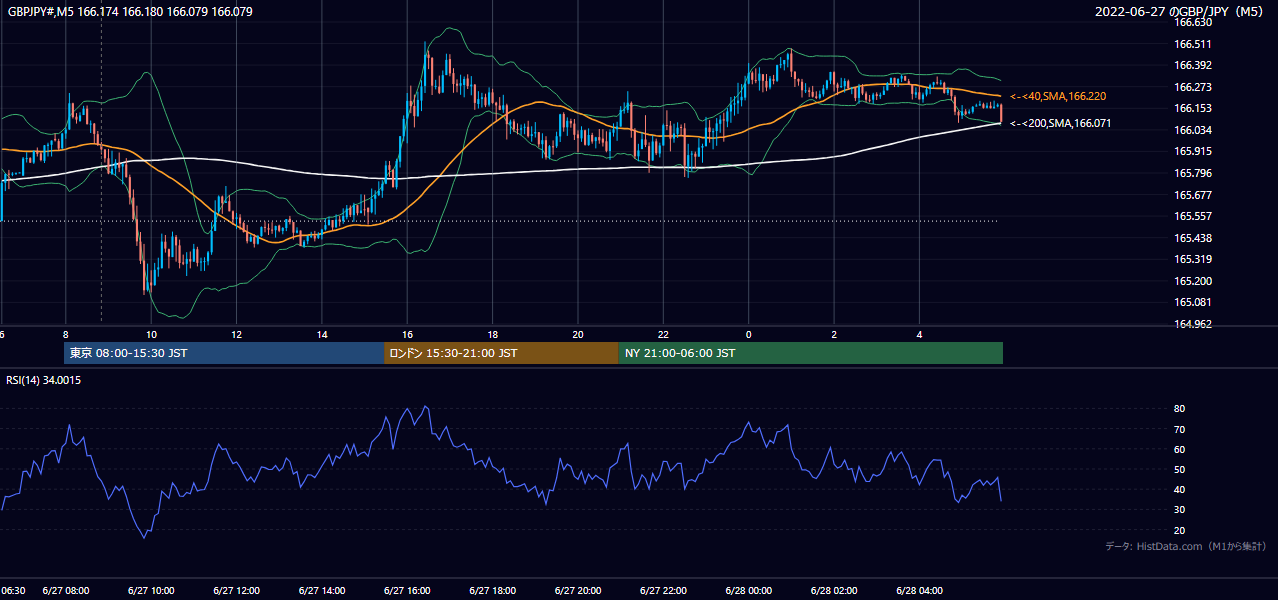Viewport: 1278px width, 600px height.
Task: Click RSI scale value 30
Action: (1179, 510)
